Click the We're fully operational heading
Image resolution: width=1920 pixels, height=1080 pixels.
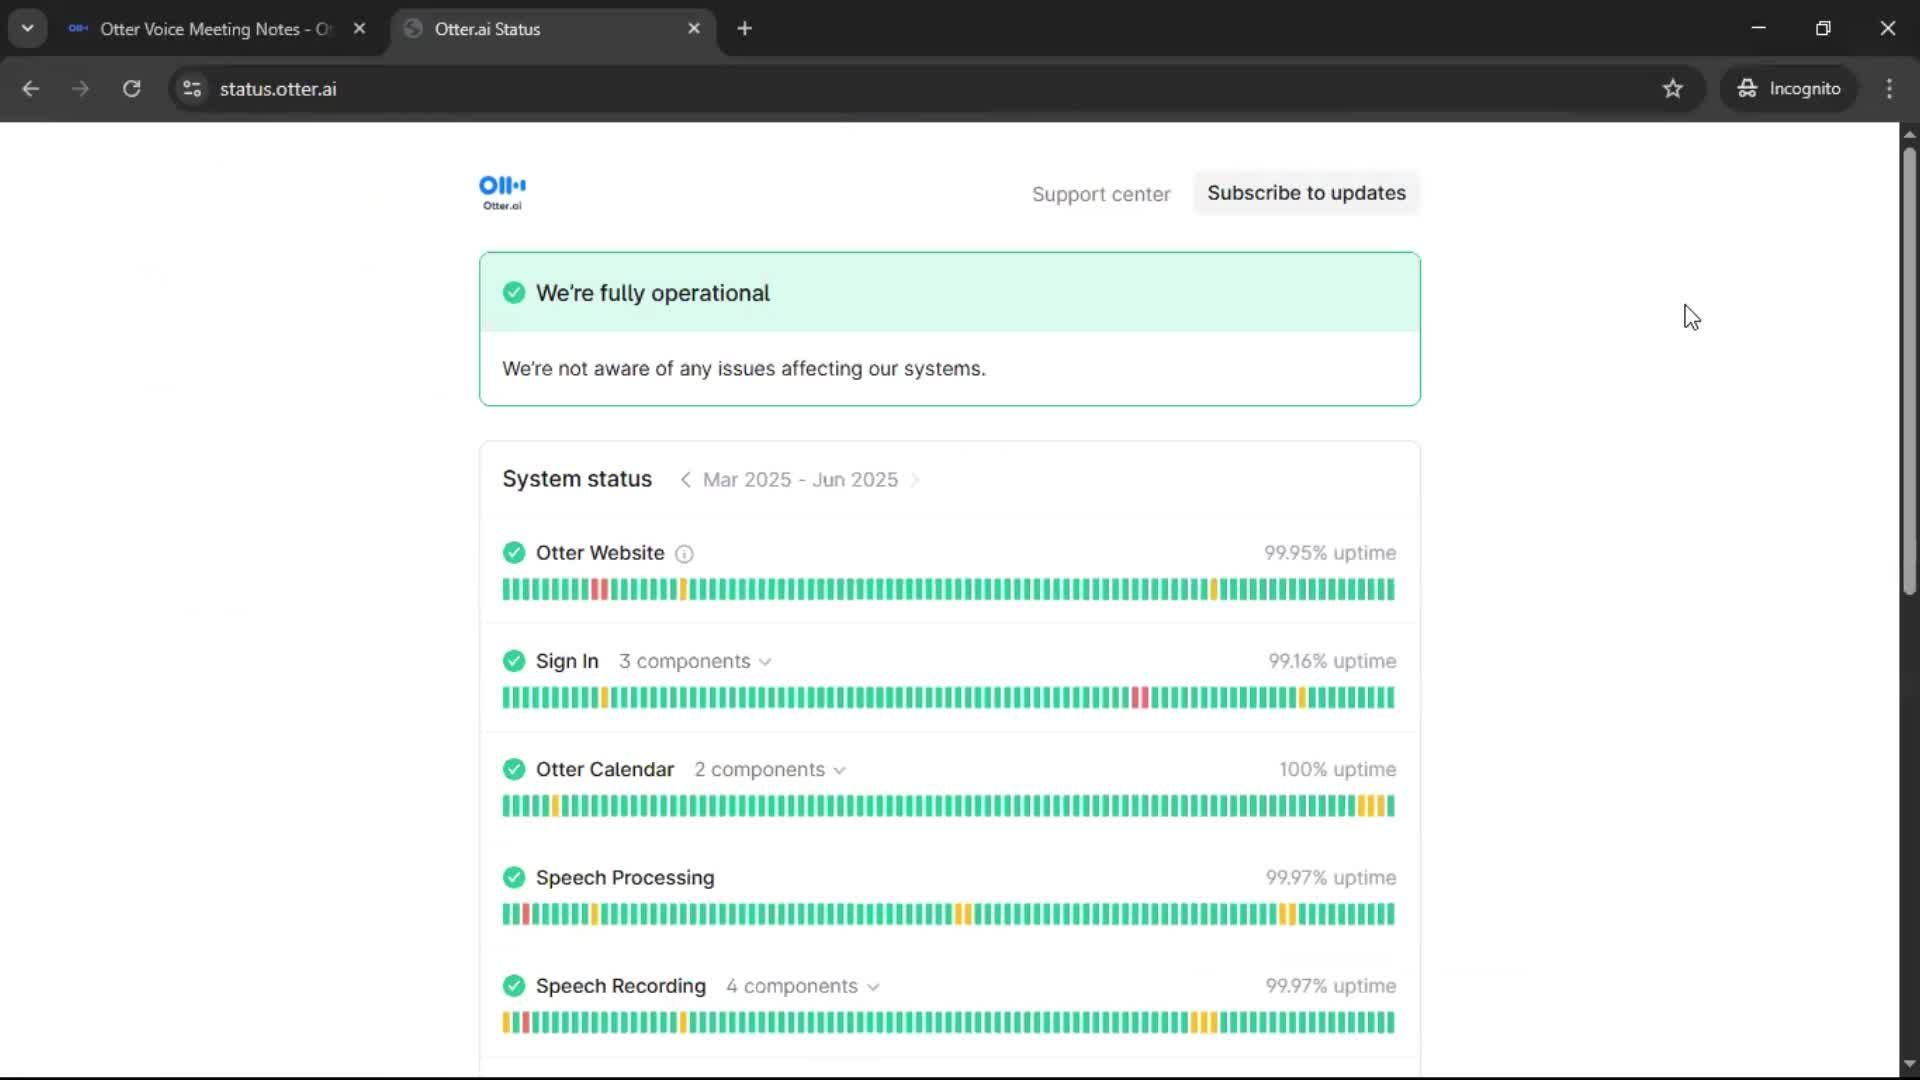tap(653, 293)
